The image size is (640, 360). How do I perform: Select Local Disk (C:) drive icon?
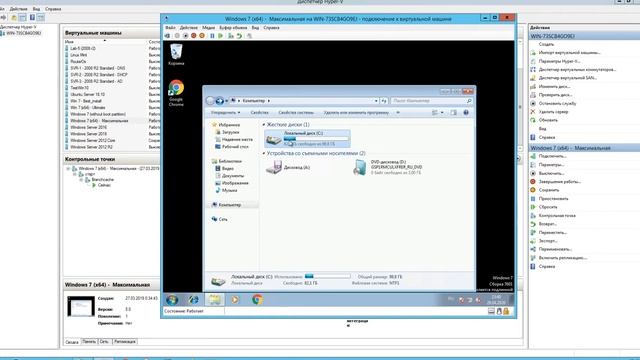pos(273,139)
